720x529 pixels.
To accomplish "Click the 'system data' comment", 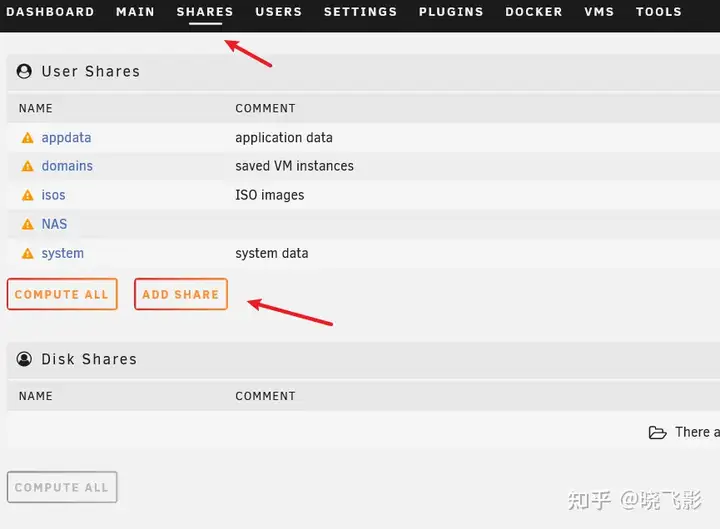I will tap(271, 253).
